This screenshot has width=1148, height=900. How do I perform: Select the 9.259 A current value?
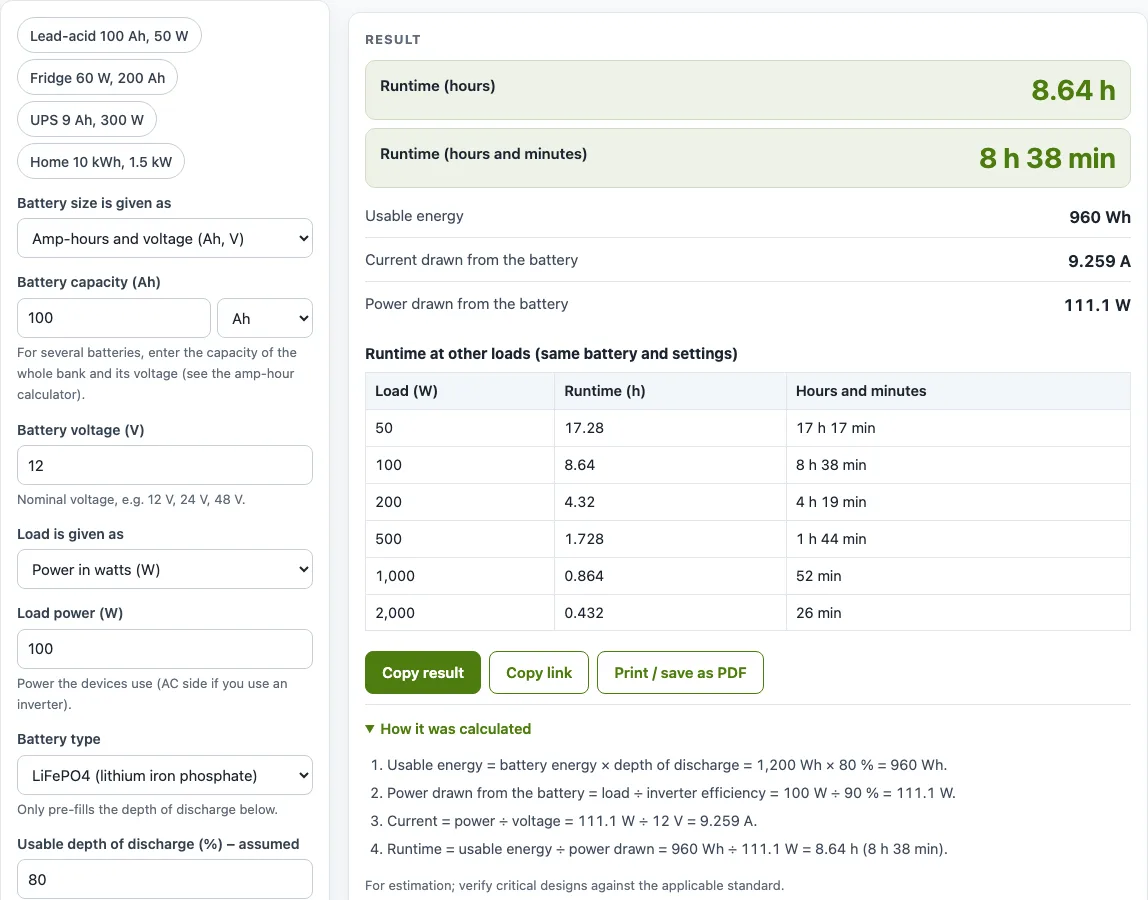tap(1099, 261)
